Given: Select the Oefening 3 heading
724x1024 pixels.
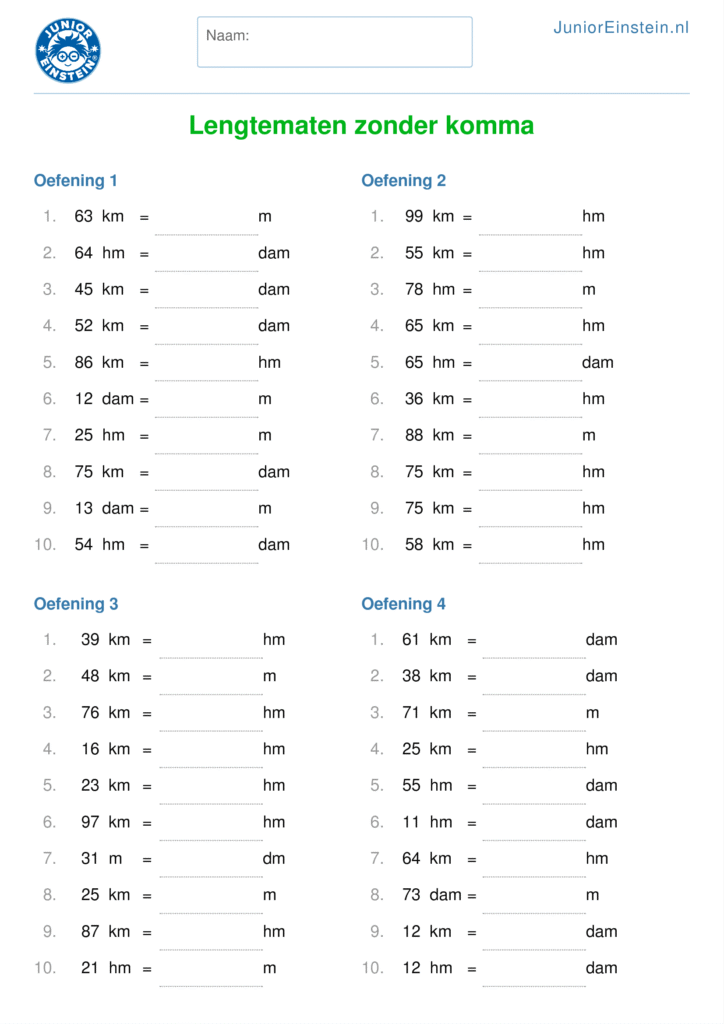Looking at the screenshot, I should 76,604.
